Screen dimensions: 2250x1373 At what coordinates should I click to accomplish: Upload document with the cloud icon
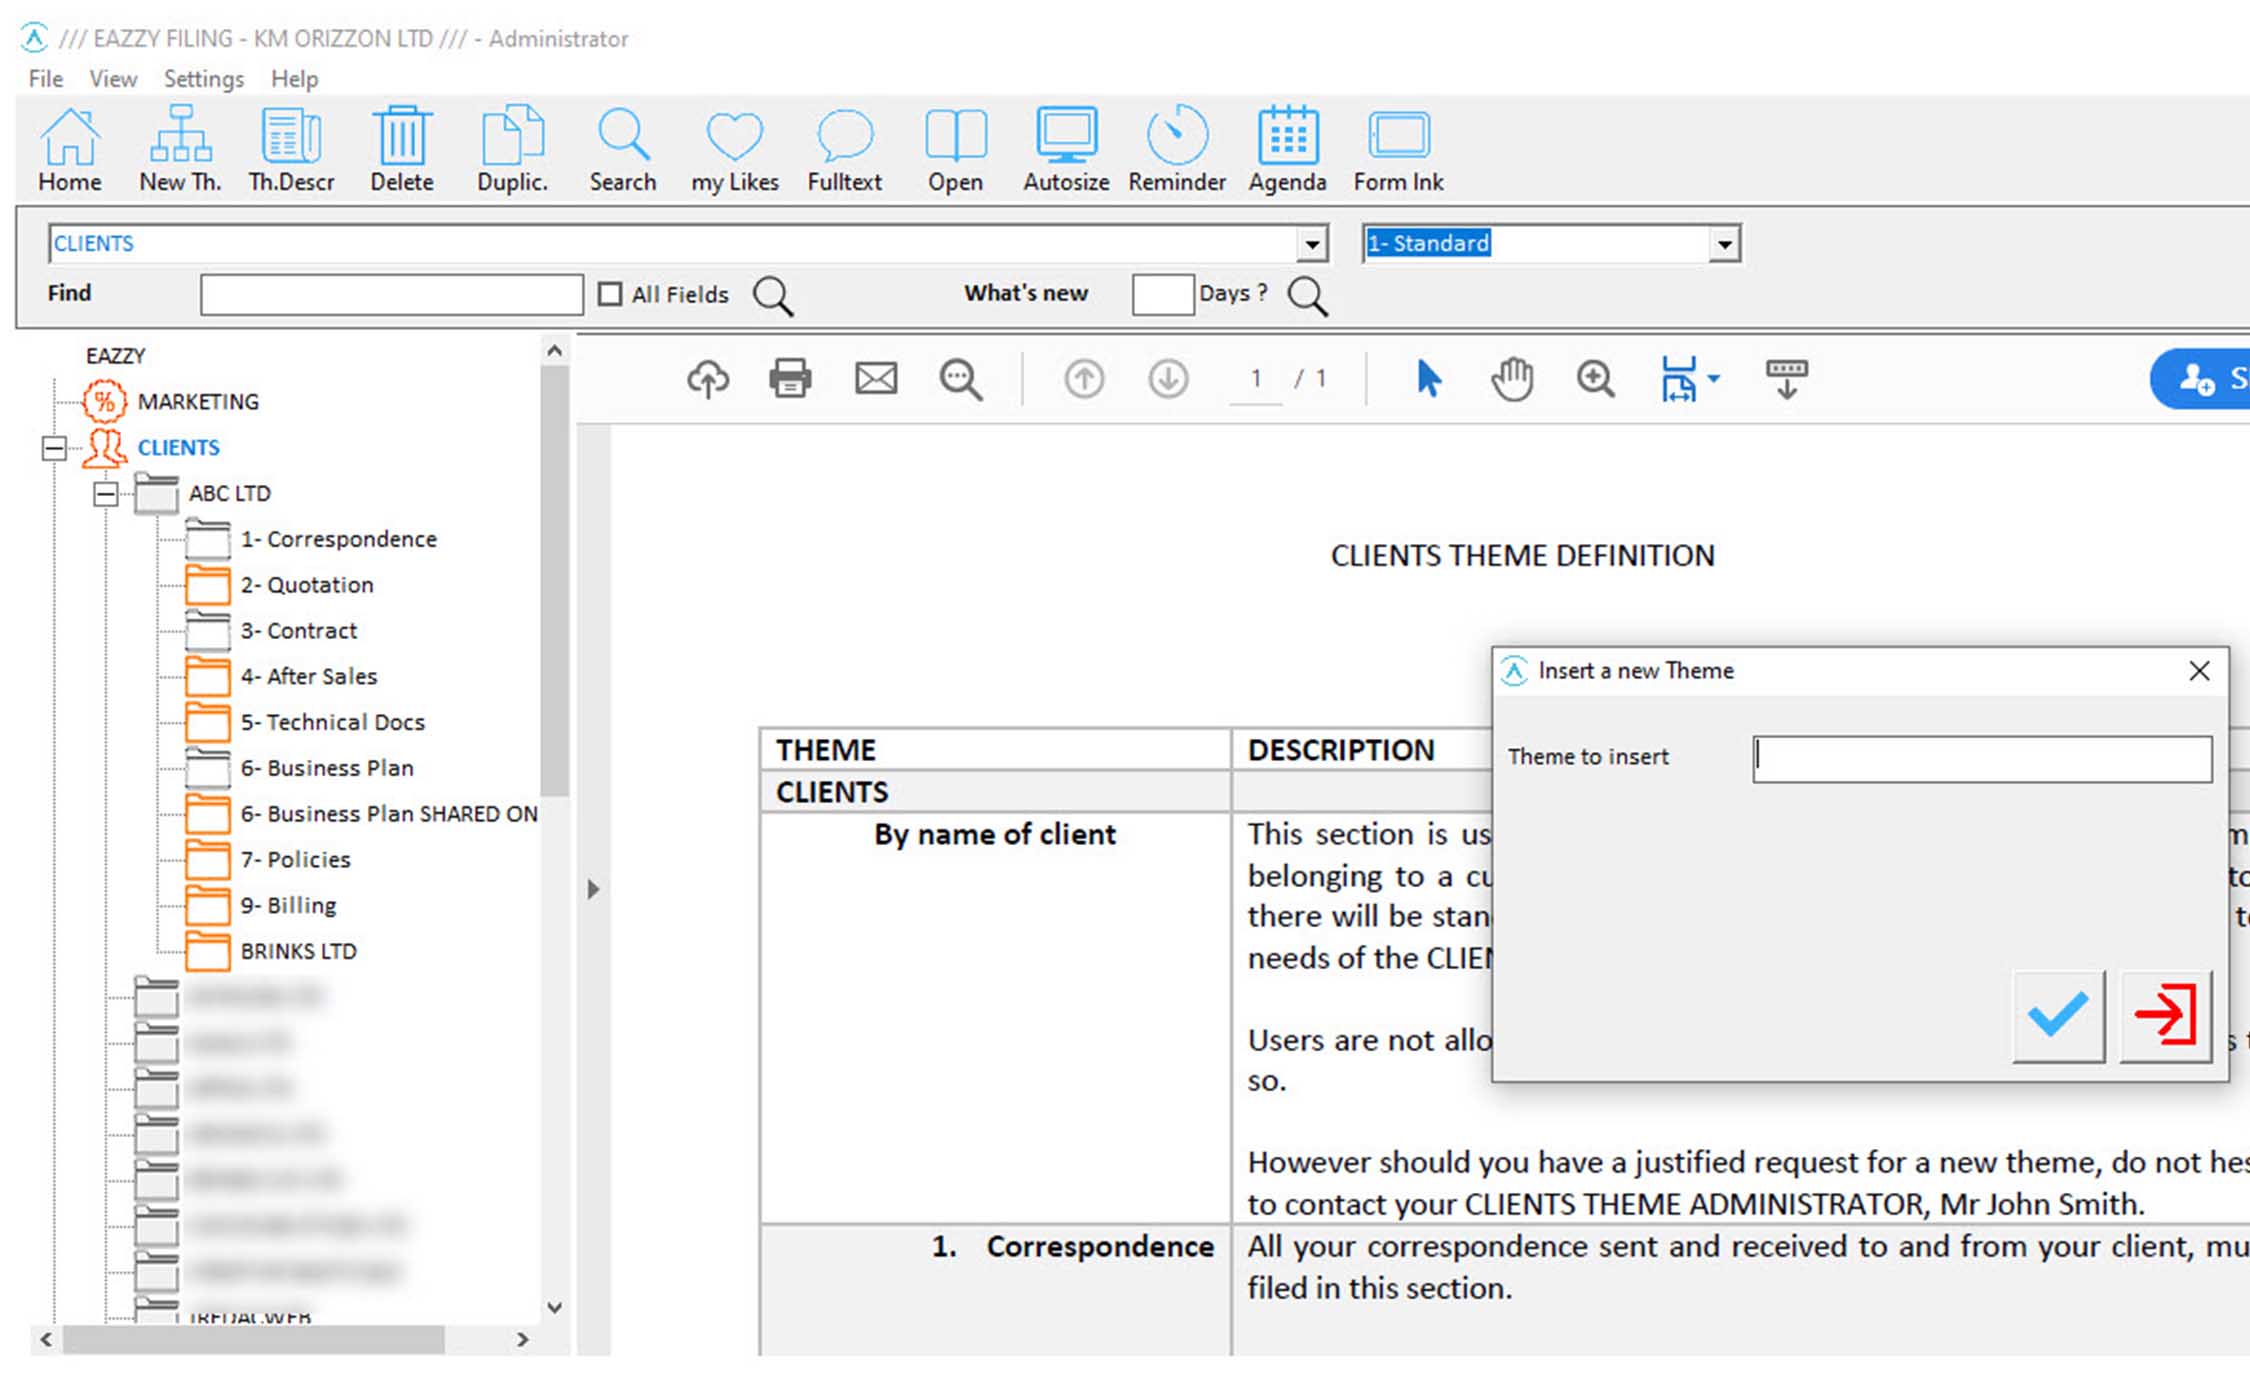[x=708, y=379]
